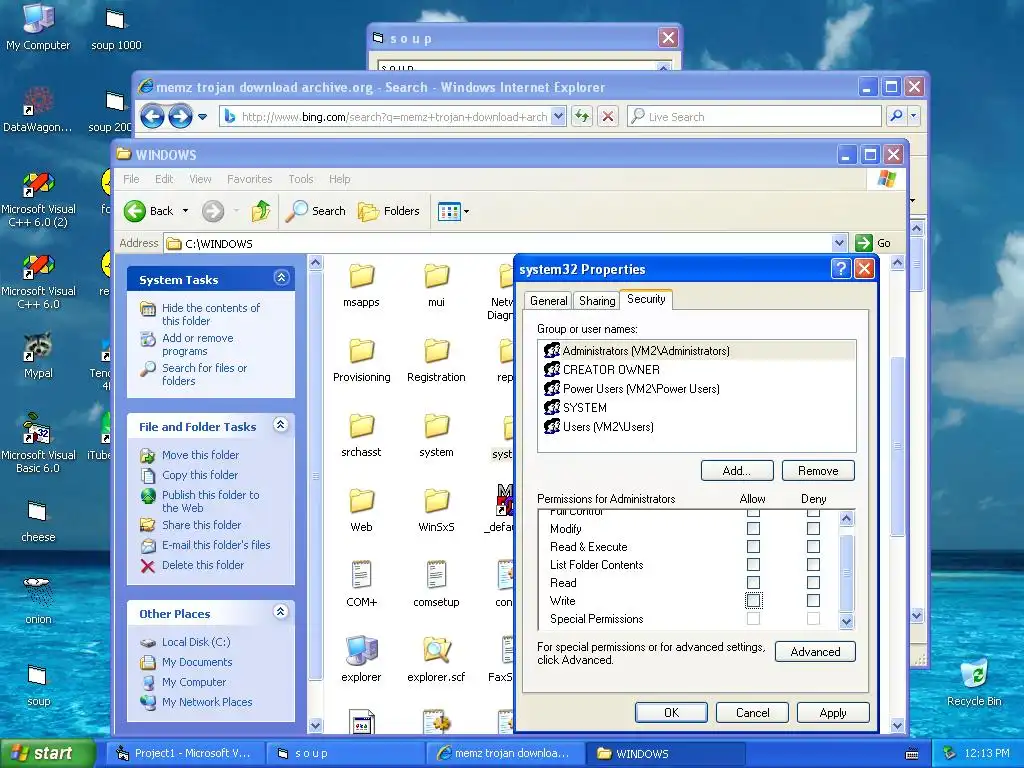Screen dimensions: 1024x768
Task: Select COM+ log file
Action: 361,584
